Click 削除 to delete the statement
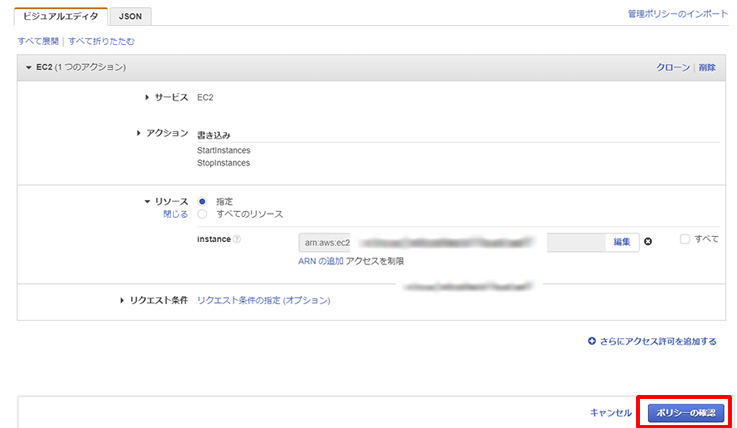This screenshot has height=428, width=737. click(707, 68)
